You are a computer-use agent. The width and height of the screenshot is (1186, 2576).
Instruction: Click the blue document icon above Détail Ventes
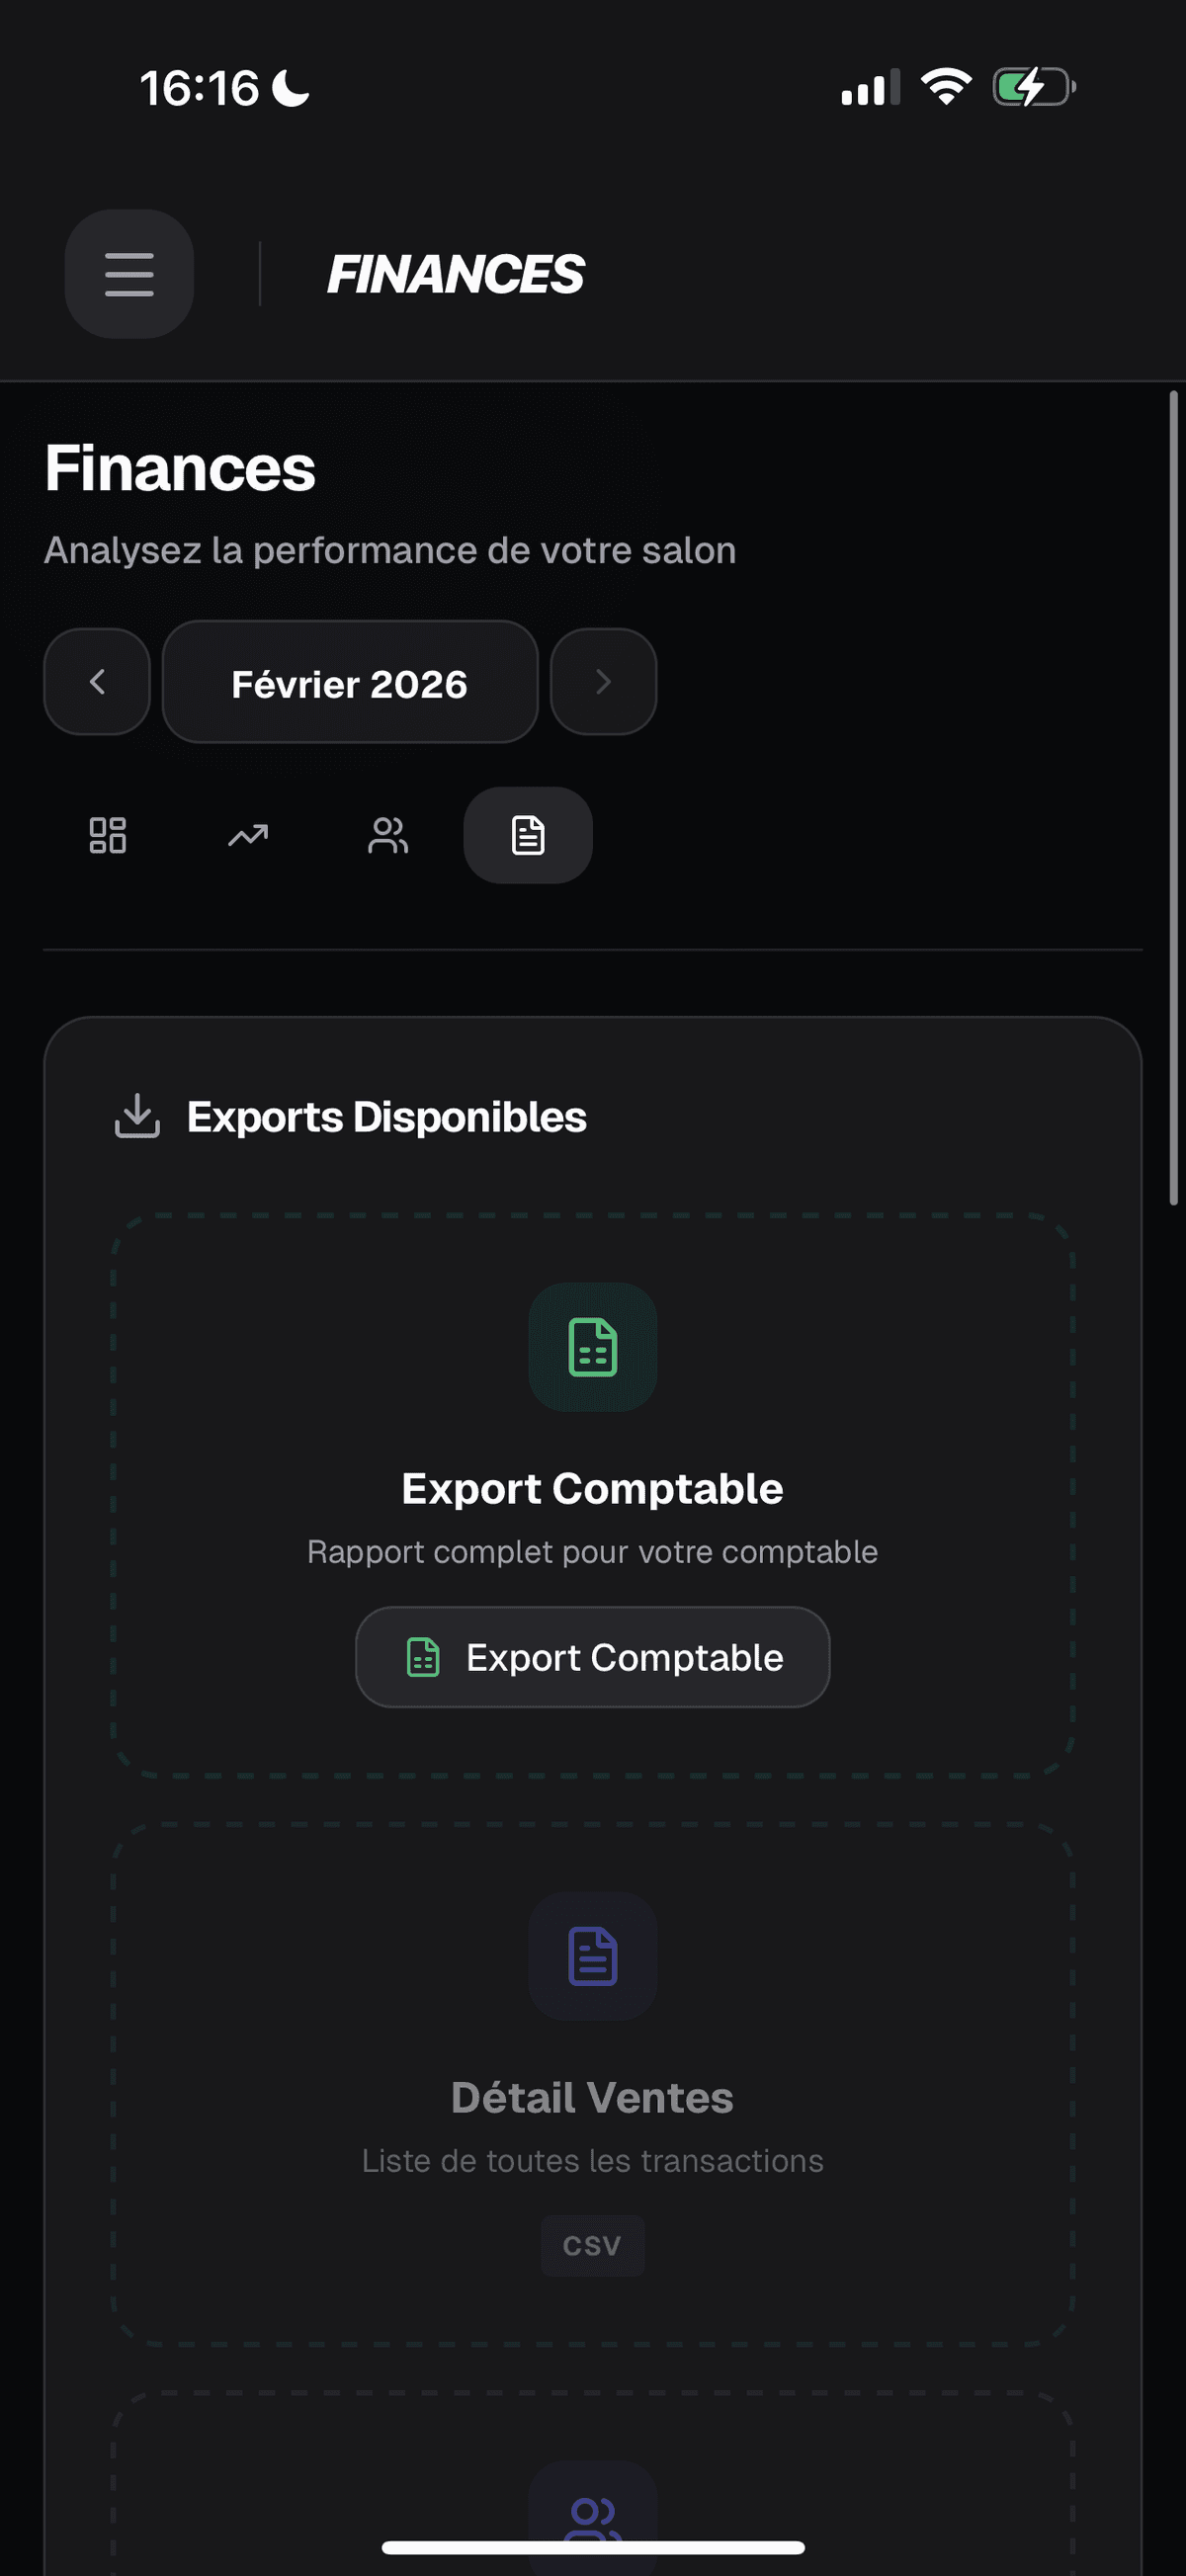[592, 1958]
